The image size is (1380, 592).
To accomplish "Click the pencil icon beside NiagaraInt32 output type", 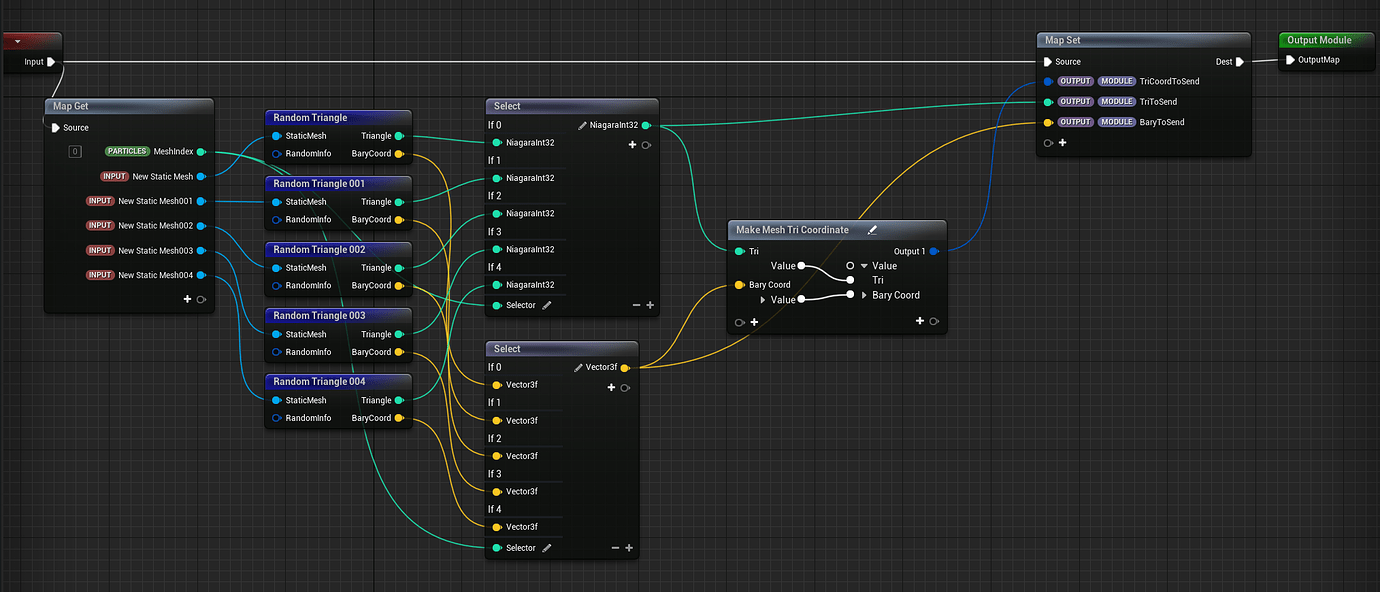I will 582,126.
